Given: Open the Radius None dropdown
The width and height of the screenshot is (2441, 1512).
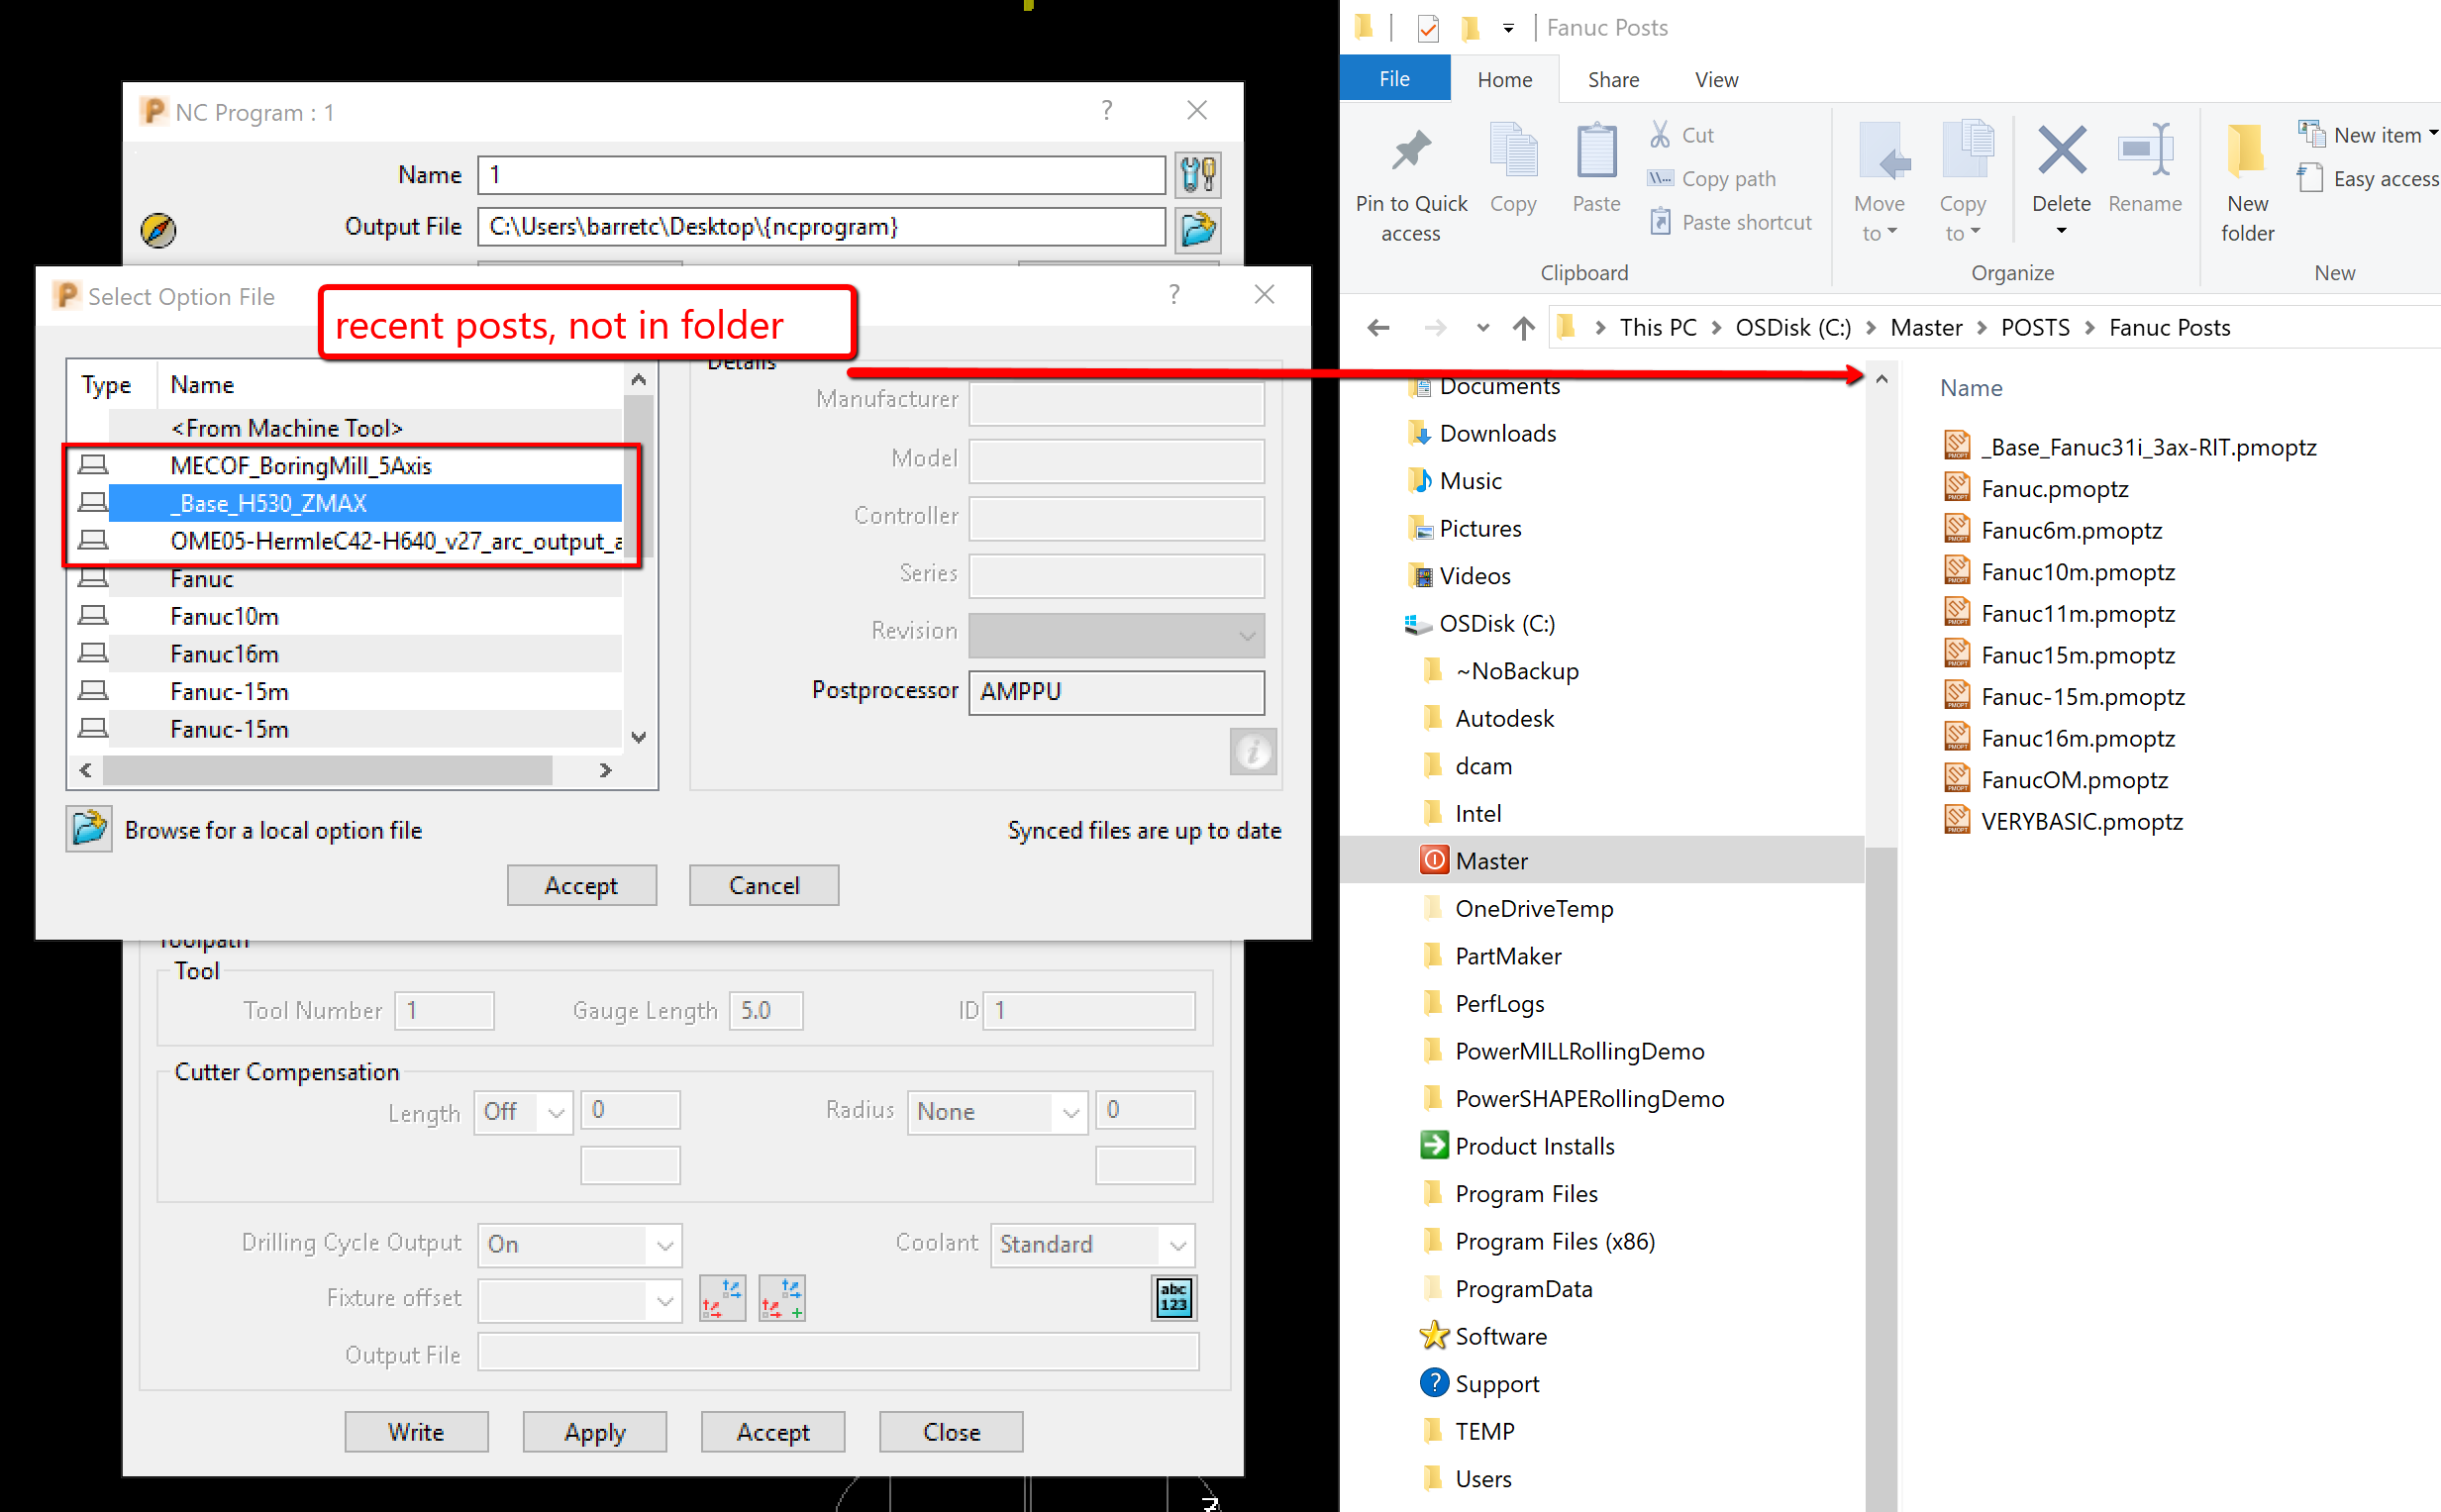Looking at the screenshot, I should click(x=1070, y=1112).
